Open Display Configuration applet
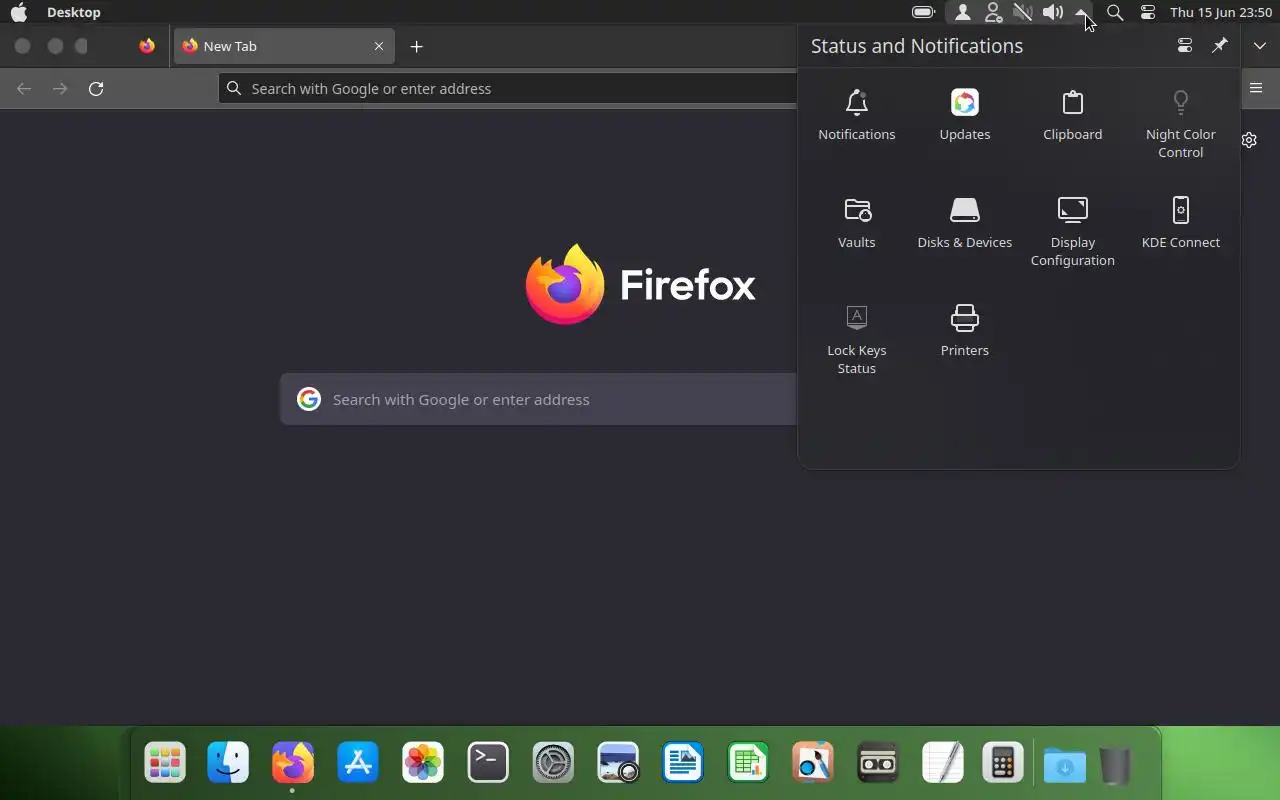The height and width of the screenshot is (800, 1280). (1072, 232)
